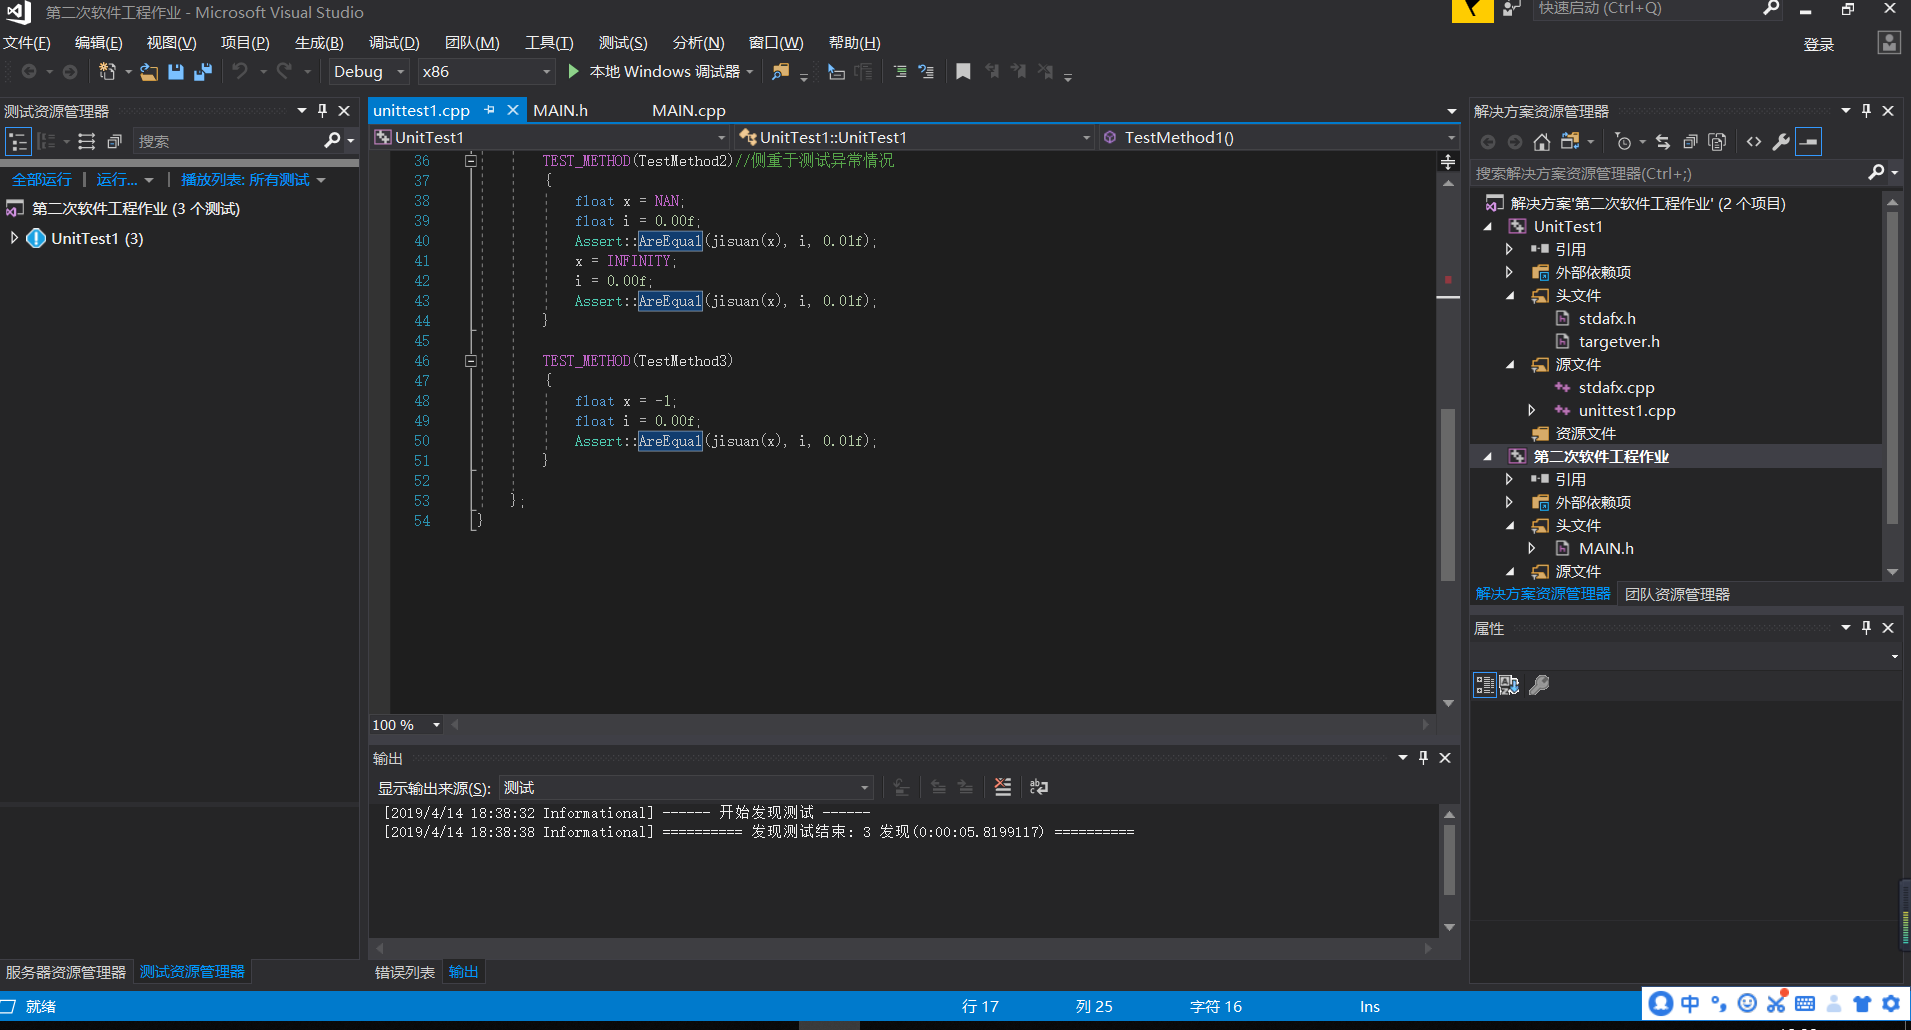The image size is (1911, 1030).
Task: Toggle Categorized view in Properties panel
Action: click(x=1485, y=685)
